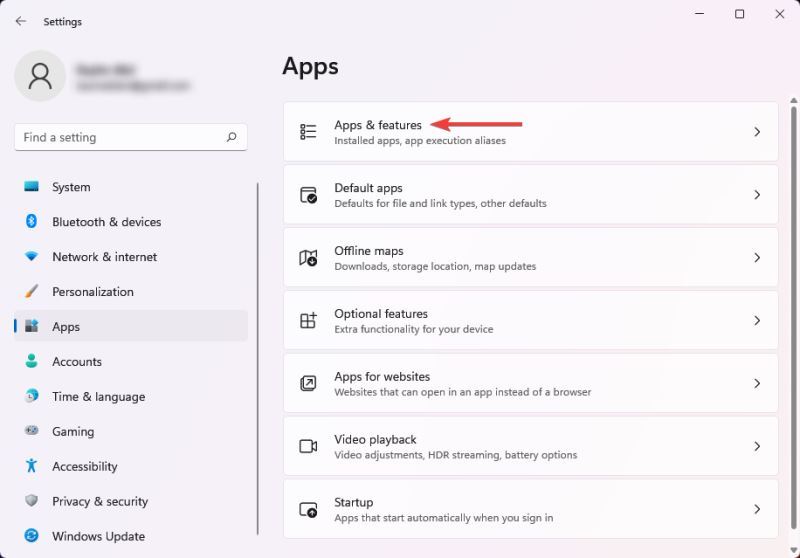800x558 pixels.
Task: Click the Bluetooth & devices icon
Action: point(31,222)
